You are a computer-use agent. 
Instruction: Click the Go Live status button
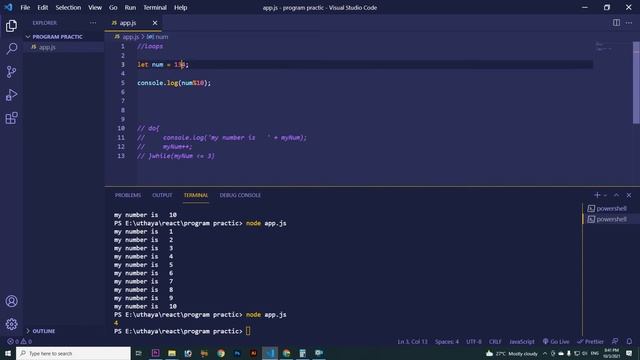click(x=556, y=342)
